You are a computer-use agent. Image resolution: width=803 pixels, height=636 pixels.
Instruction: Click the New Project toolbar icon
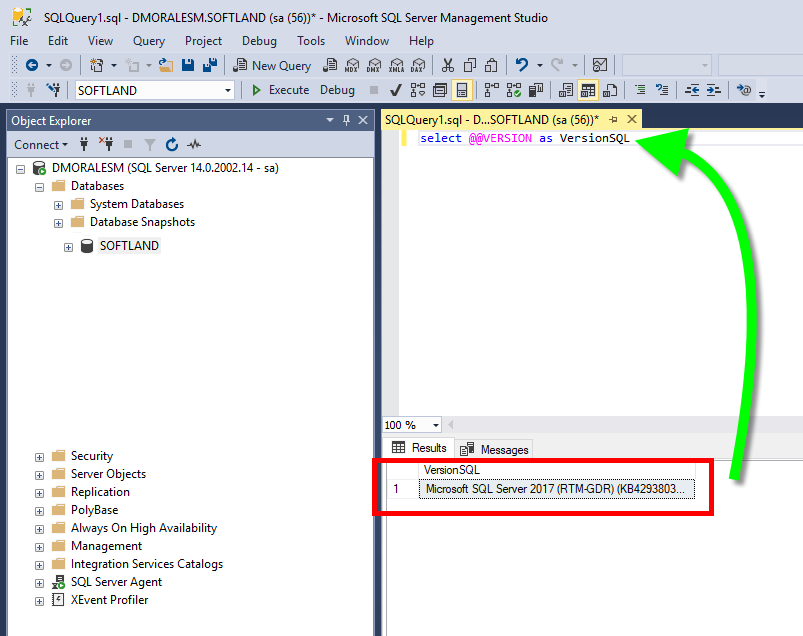point(96,65)
